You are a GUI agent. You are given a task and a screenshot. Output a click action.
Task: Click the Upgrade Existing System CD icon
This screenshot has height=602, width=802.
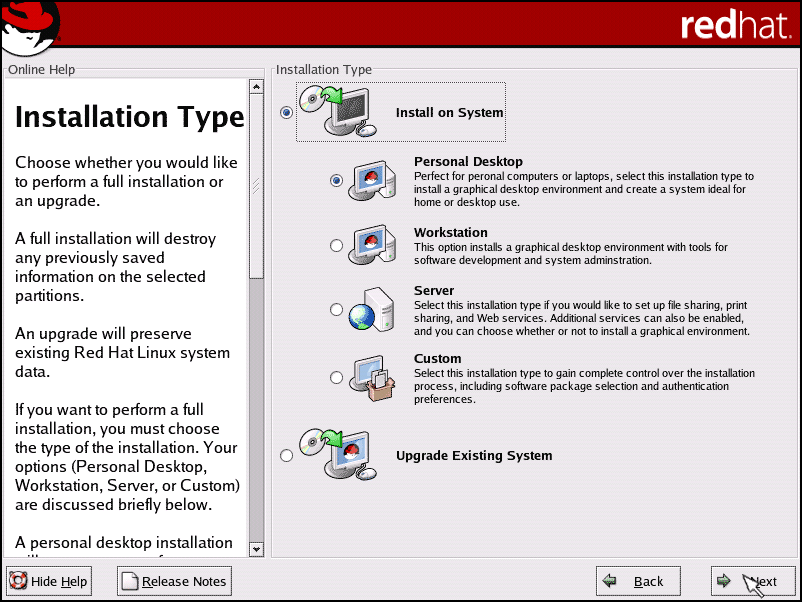338,454
